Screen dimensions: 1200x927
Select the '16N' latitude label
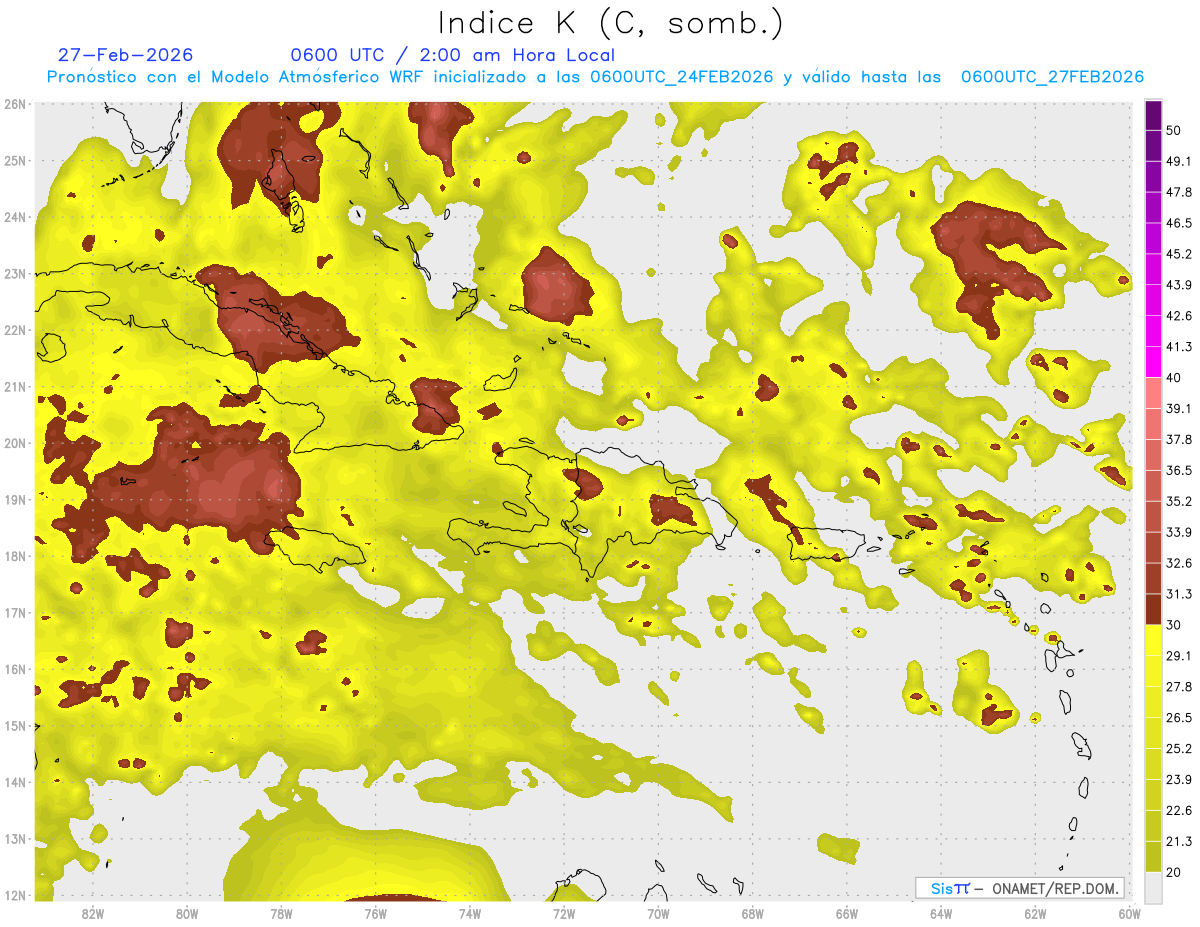pyautogui.click(x=15, y=669)
